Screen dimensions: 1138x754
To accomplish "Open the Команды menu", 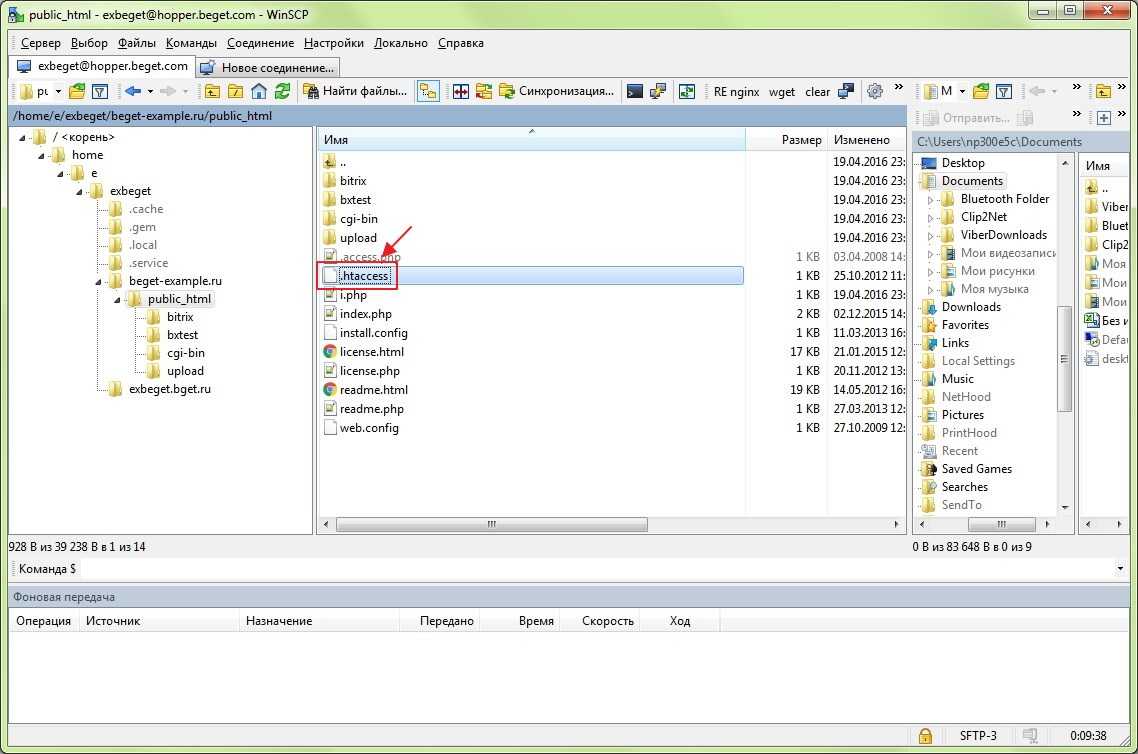I will [x=191, y=43].
